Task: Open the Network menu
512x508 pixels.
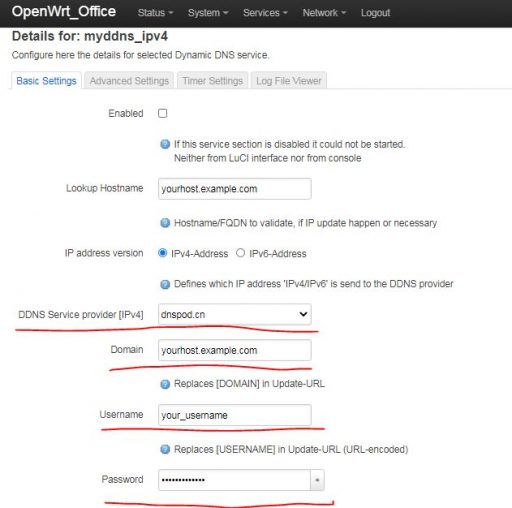Action: pos(324,13)
